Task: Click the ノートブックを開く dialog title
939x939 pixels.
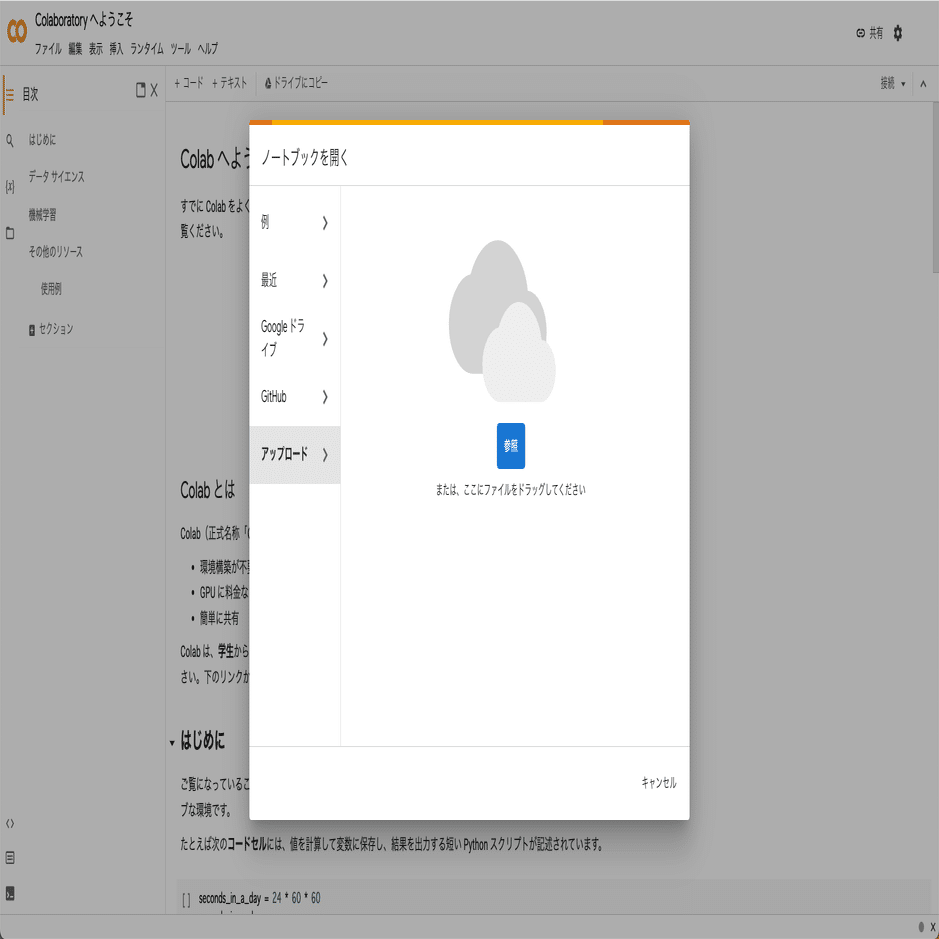Action: tap(305, 158)
